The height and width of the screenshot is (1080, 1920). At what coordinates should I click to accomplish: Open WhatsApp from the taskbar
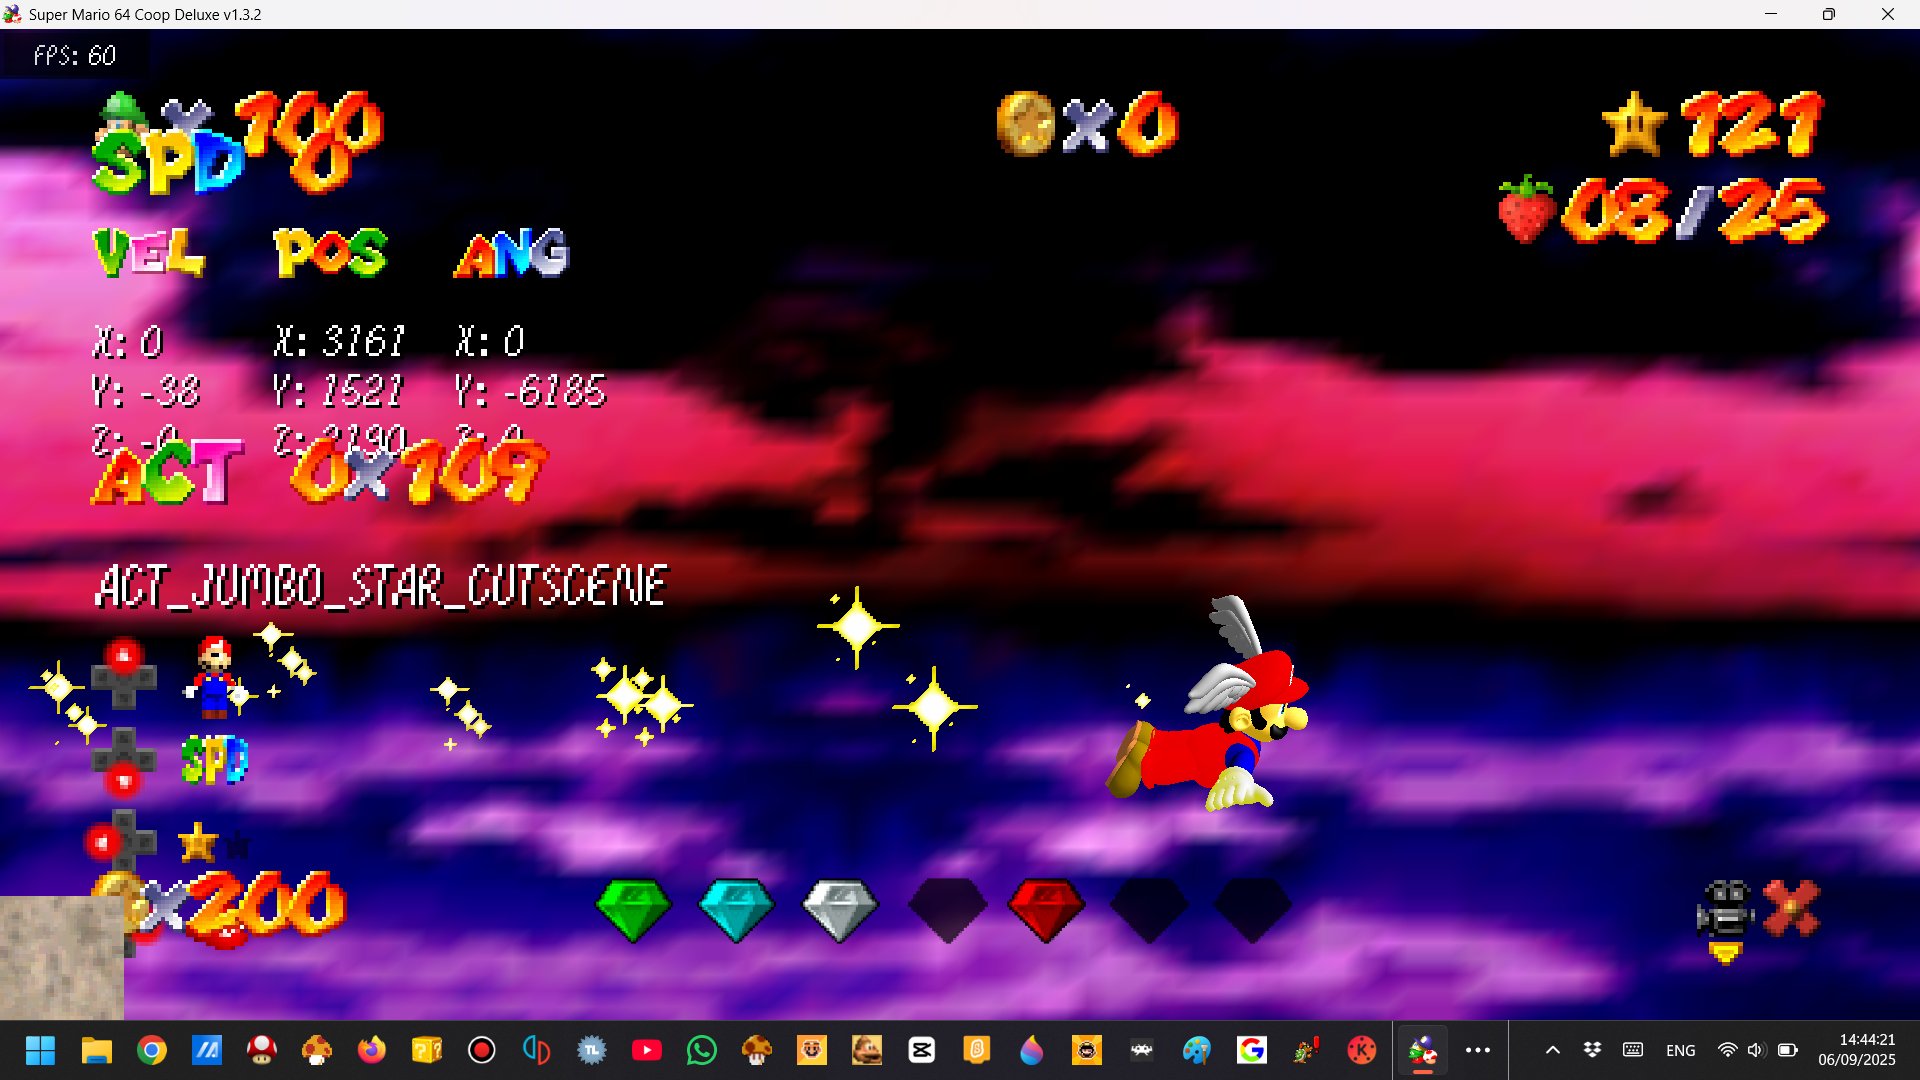click(702, 1050)
